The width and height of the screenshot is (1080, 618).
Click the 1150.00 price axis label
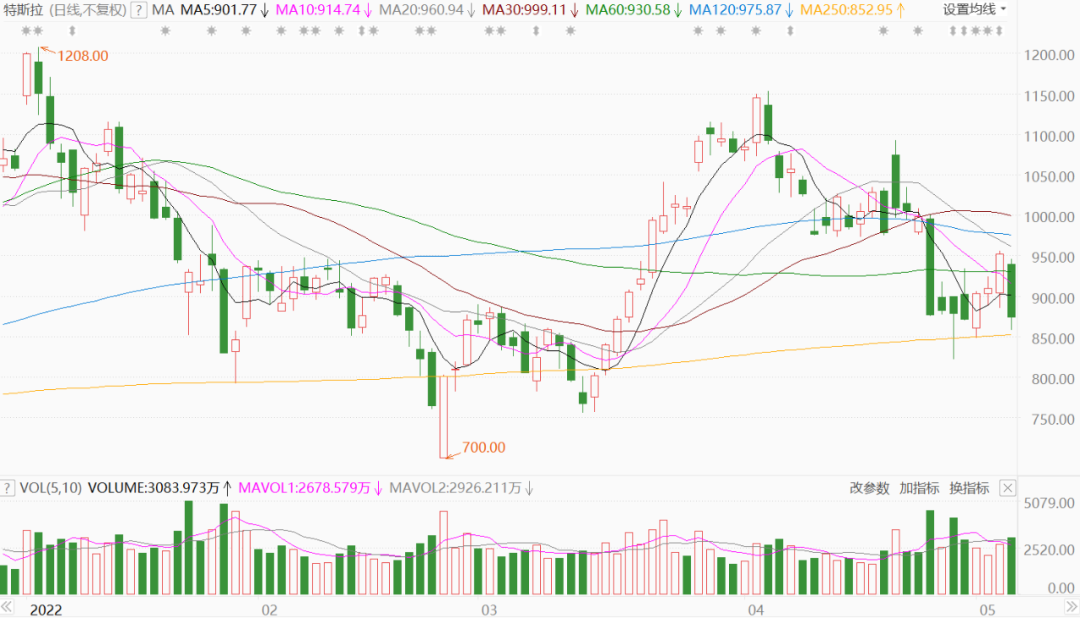point(1049,96)
